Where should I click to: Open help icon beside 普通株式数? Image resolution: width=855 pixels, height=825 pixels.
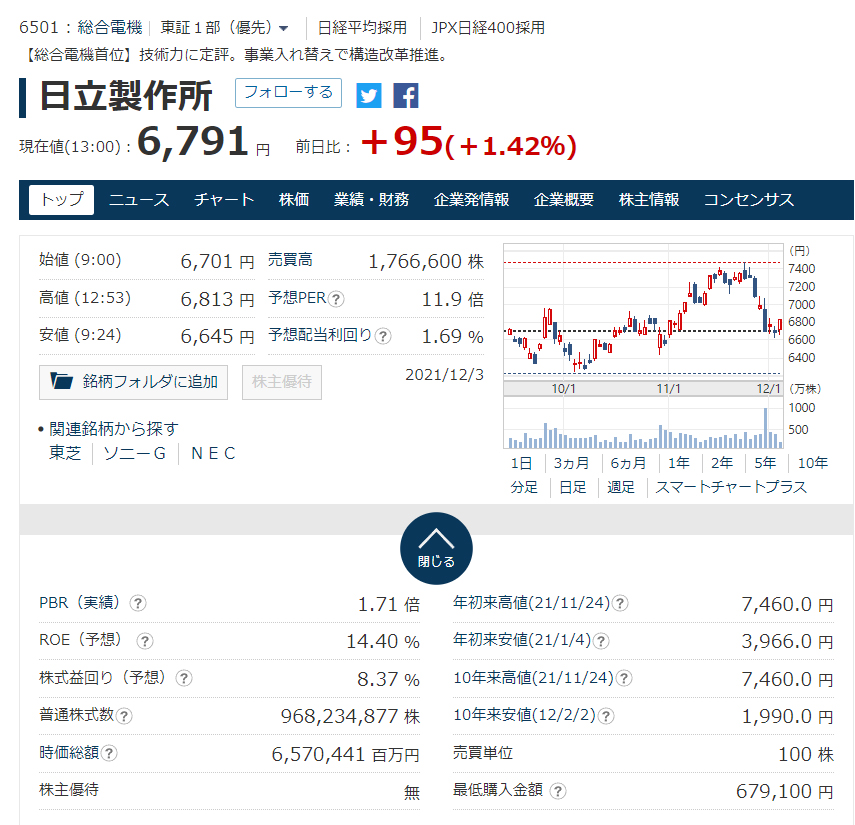pyautogui.click(x=124, y=715)
